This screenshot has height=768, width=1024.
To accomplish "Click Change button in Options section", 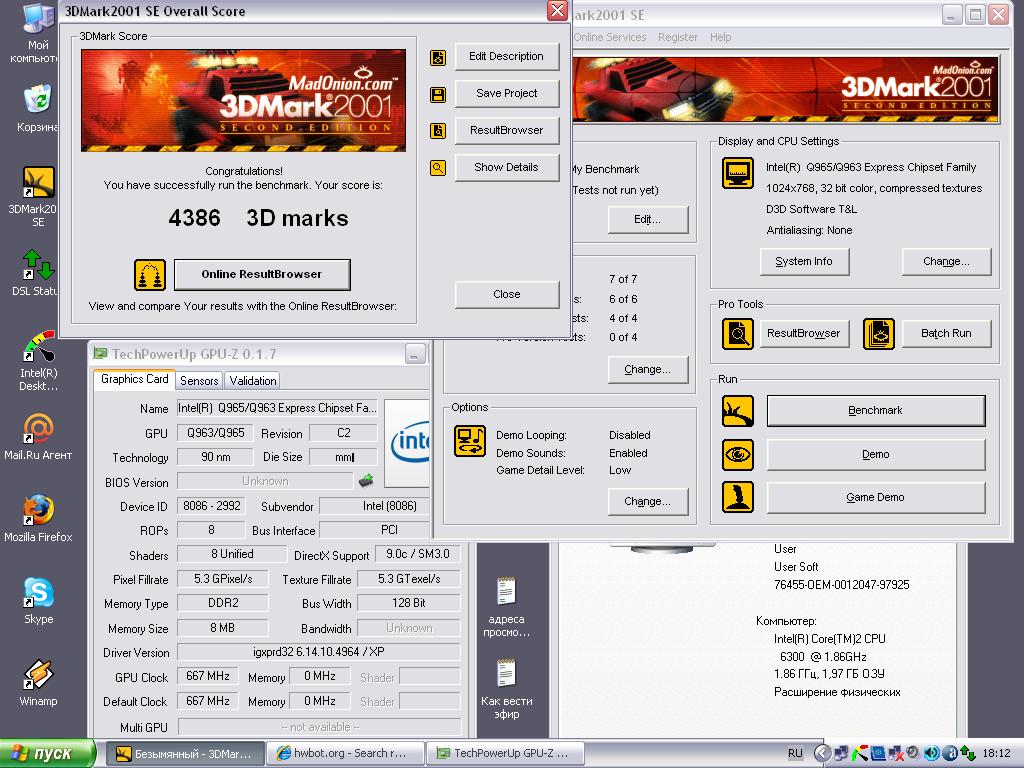I will [647, 502].
